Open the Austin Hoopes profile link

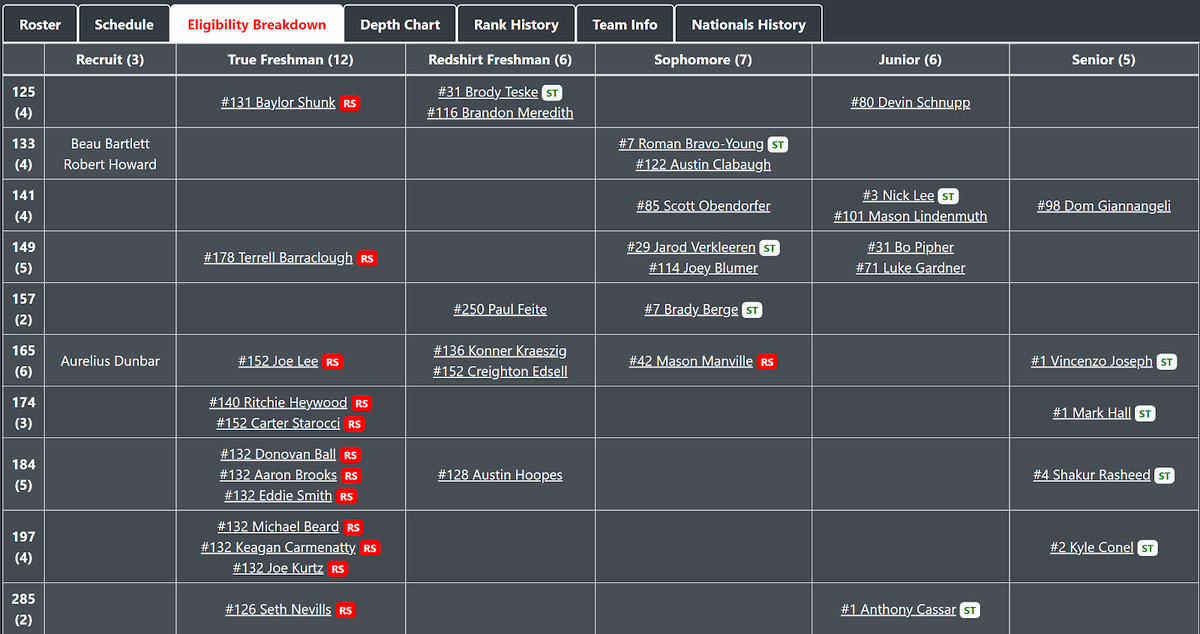(500, 475)
